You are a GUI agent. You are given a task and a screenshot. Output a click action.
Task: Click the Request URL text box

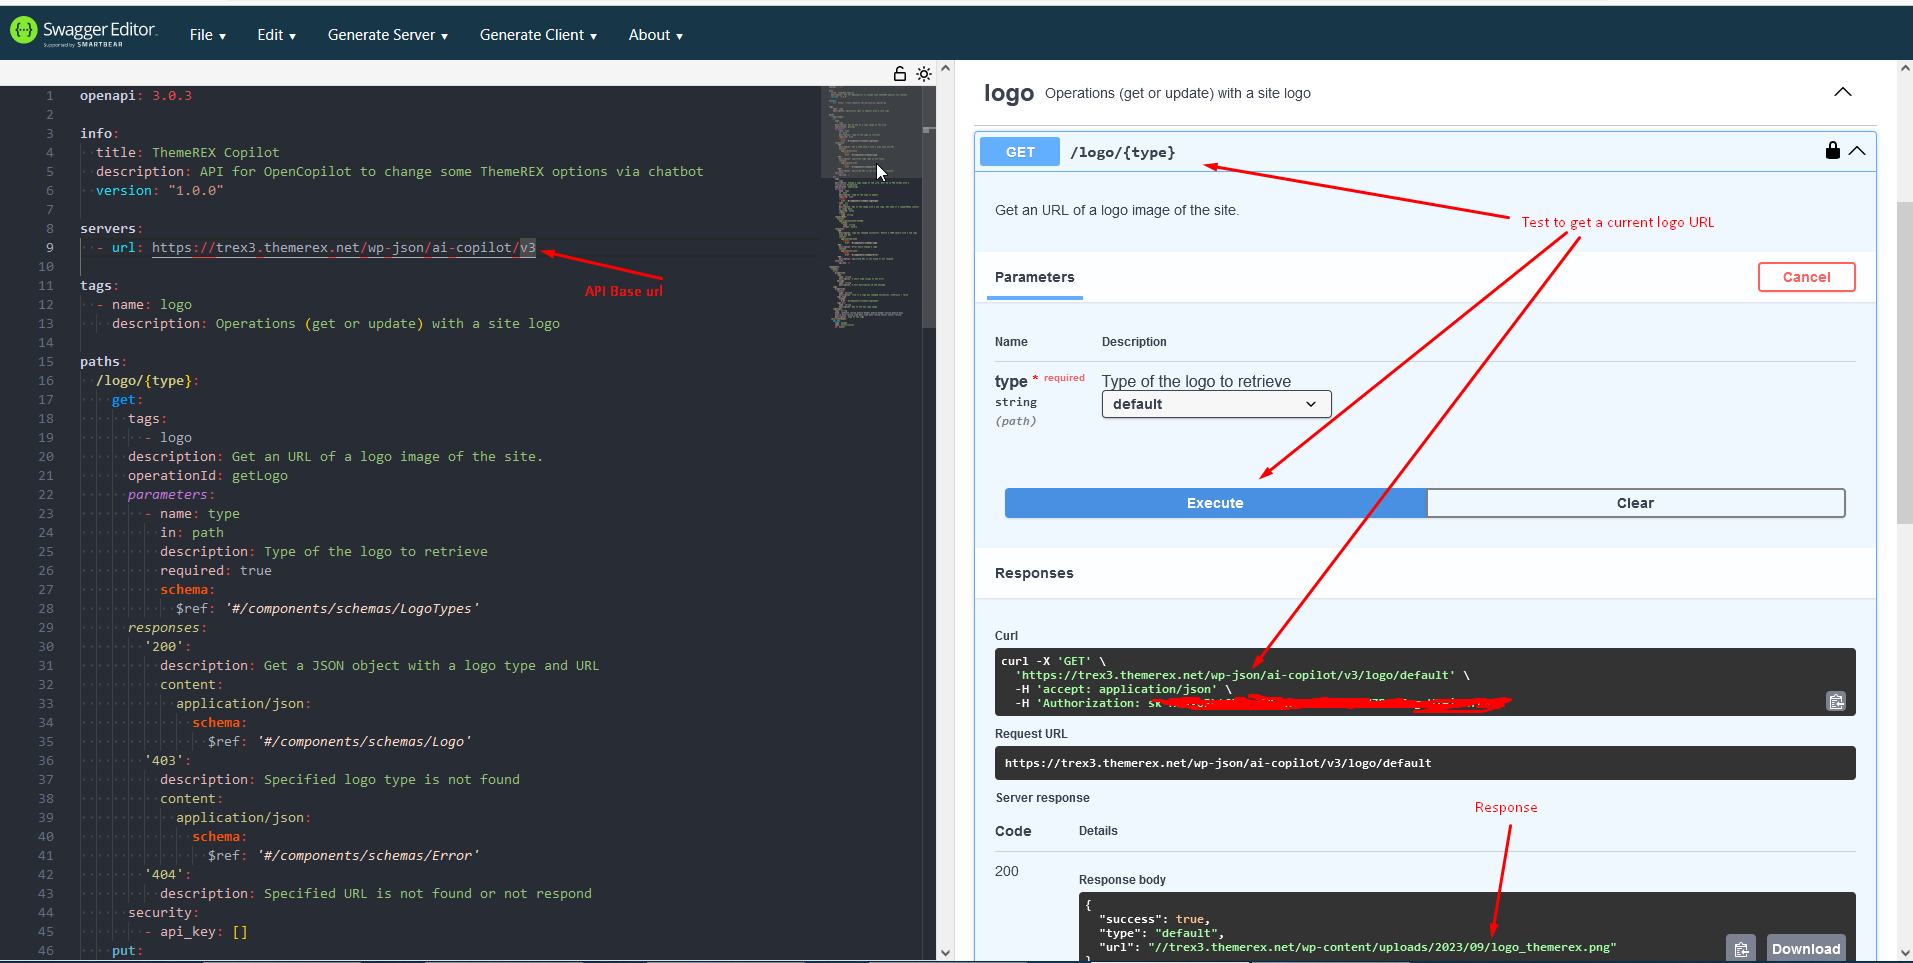[1425, 763]
